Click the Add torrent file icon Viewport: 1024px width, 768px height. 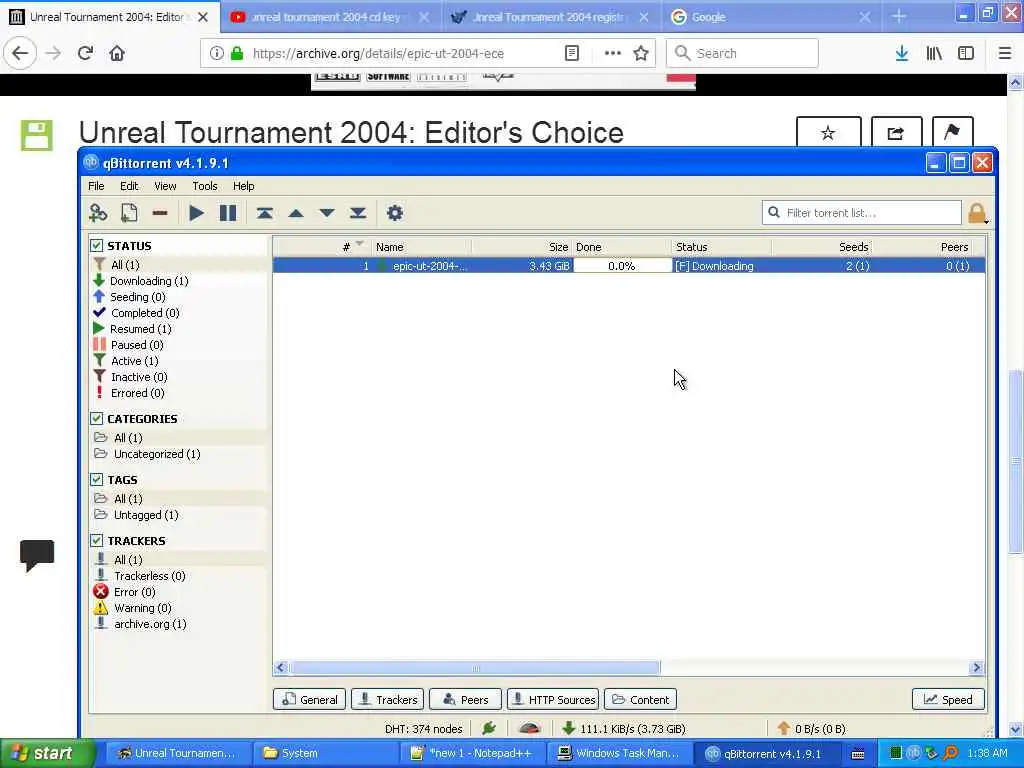pyautogui.click(x=129, y=213)
